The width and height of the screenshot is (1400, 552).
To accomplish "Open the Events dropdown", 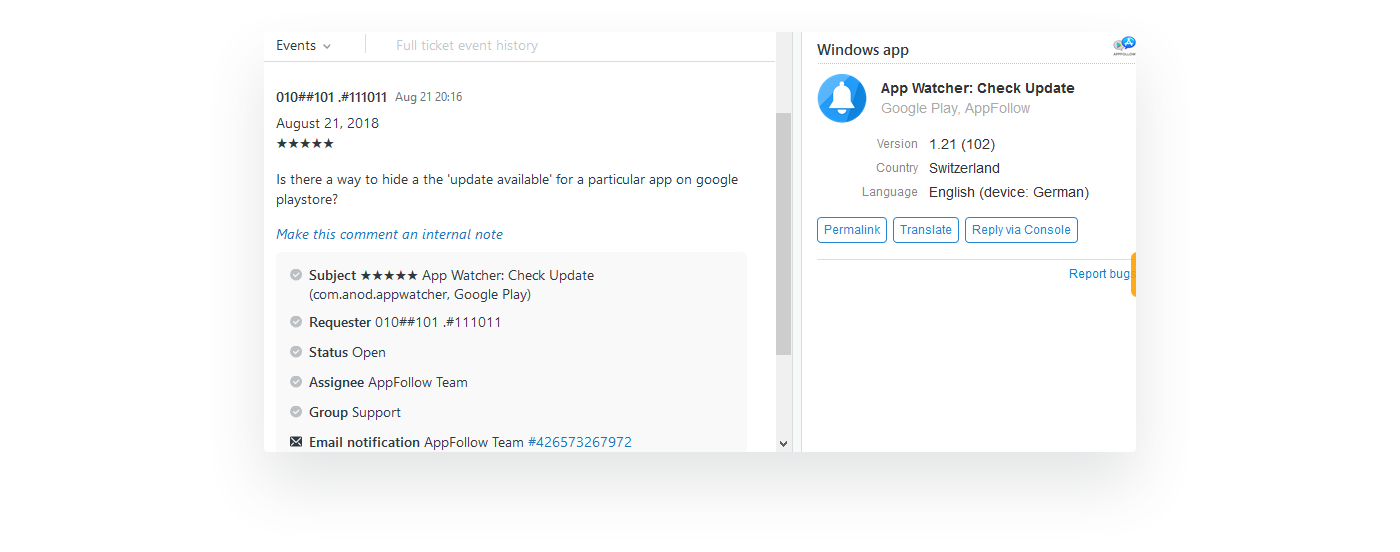I will tap(303, 46).
